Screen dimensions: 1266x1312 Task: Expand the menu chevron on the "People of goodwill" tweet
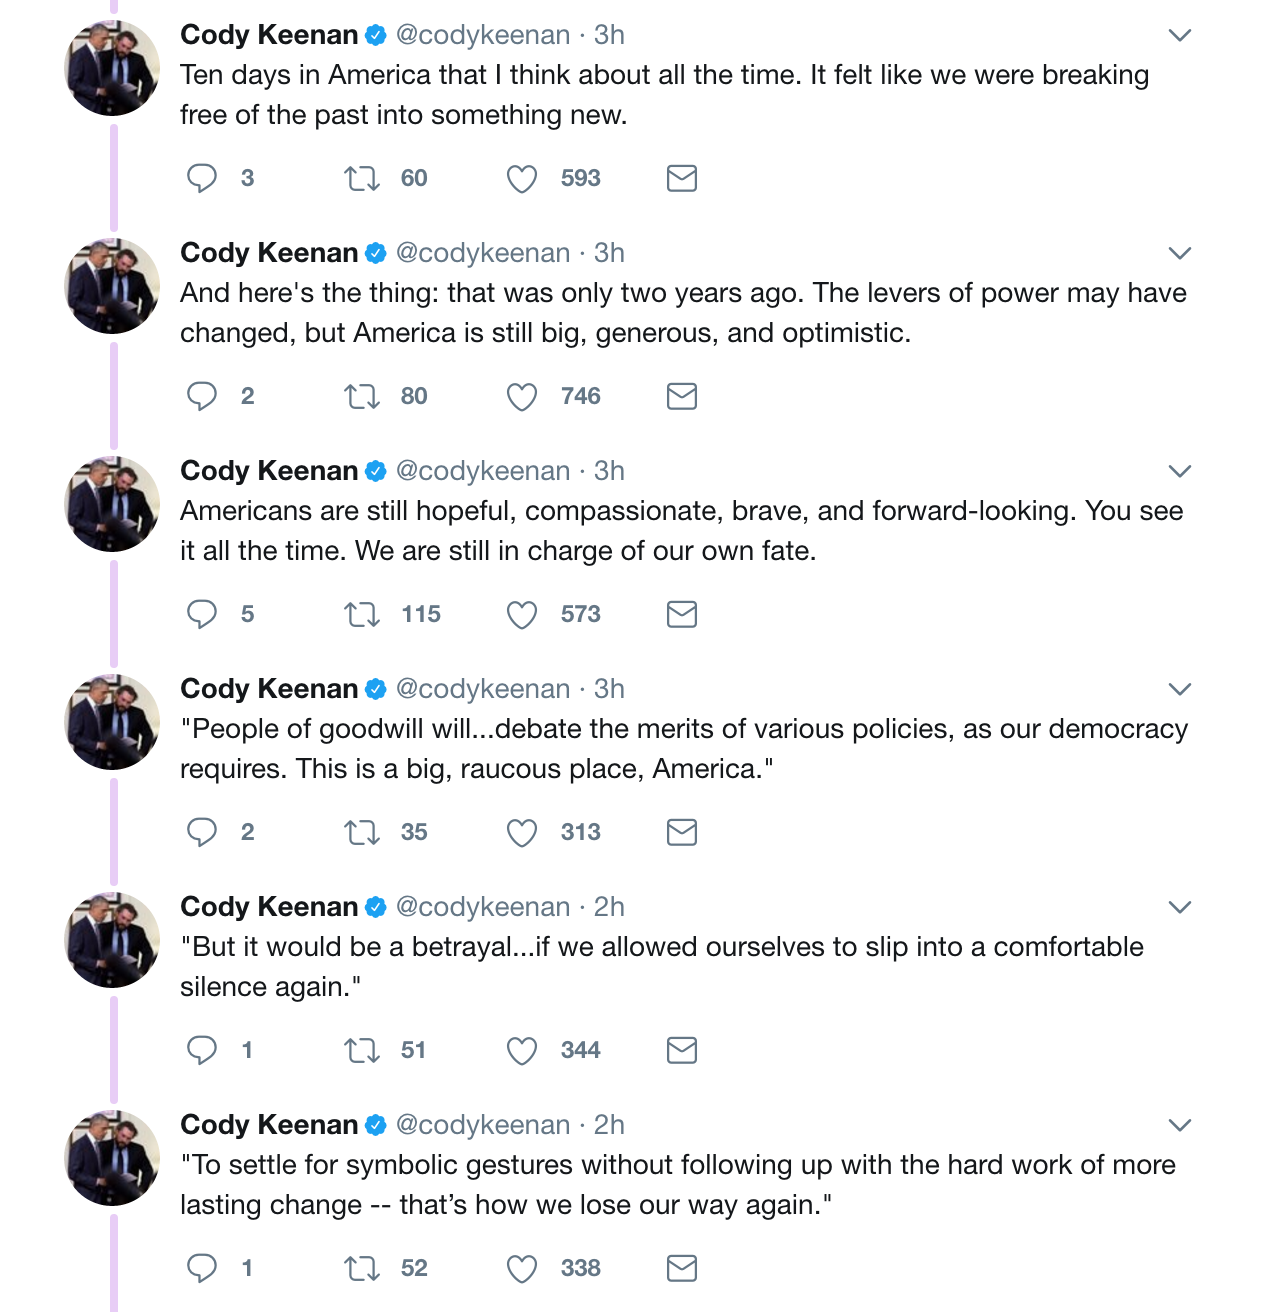point(1180,689)
